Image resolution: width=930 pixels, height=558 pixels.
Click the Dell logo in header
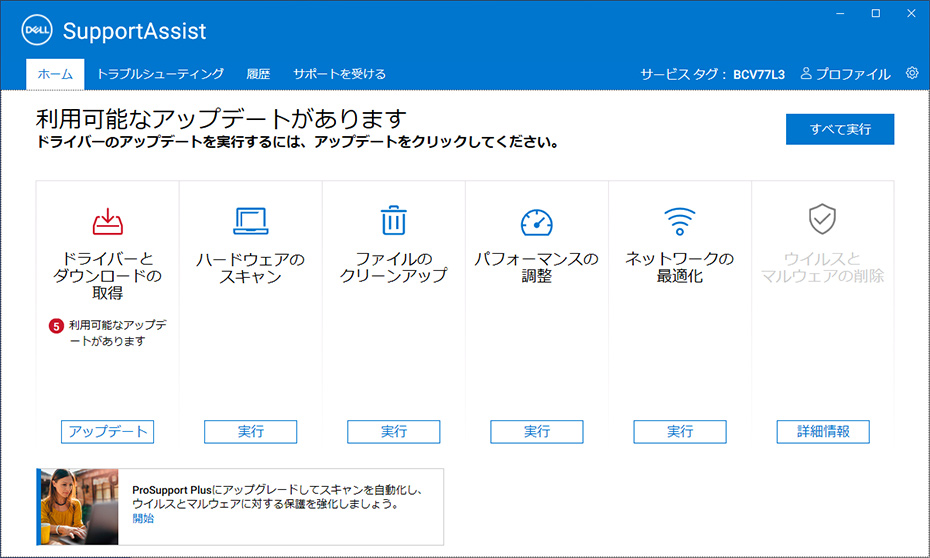(37, 31)
